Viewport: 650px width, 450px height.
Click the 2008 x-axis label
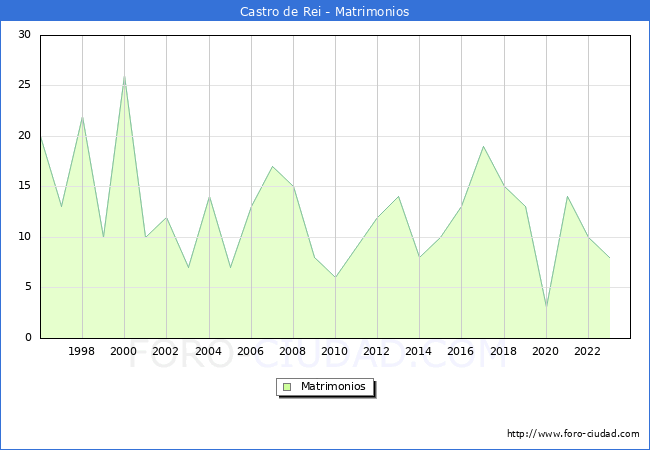pyautogui.click(x=293, y=351)
